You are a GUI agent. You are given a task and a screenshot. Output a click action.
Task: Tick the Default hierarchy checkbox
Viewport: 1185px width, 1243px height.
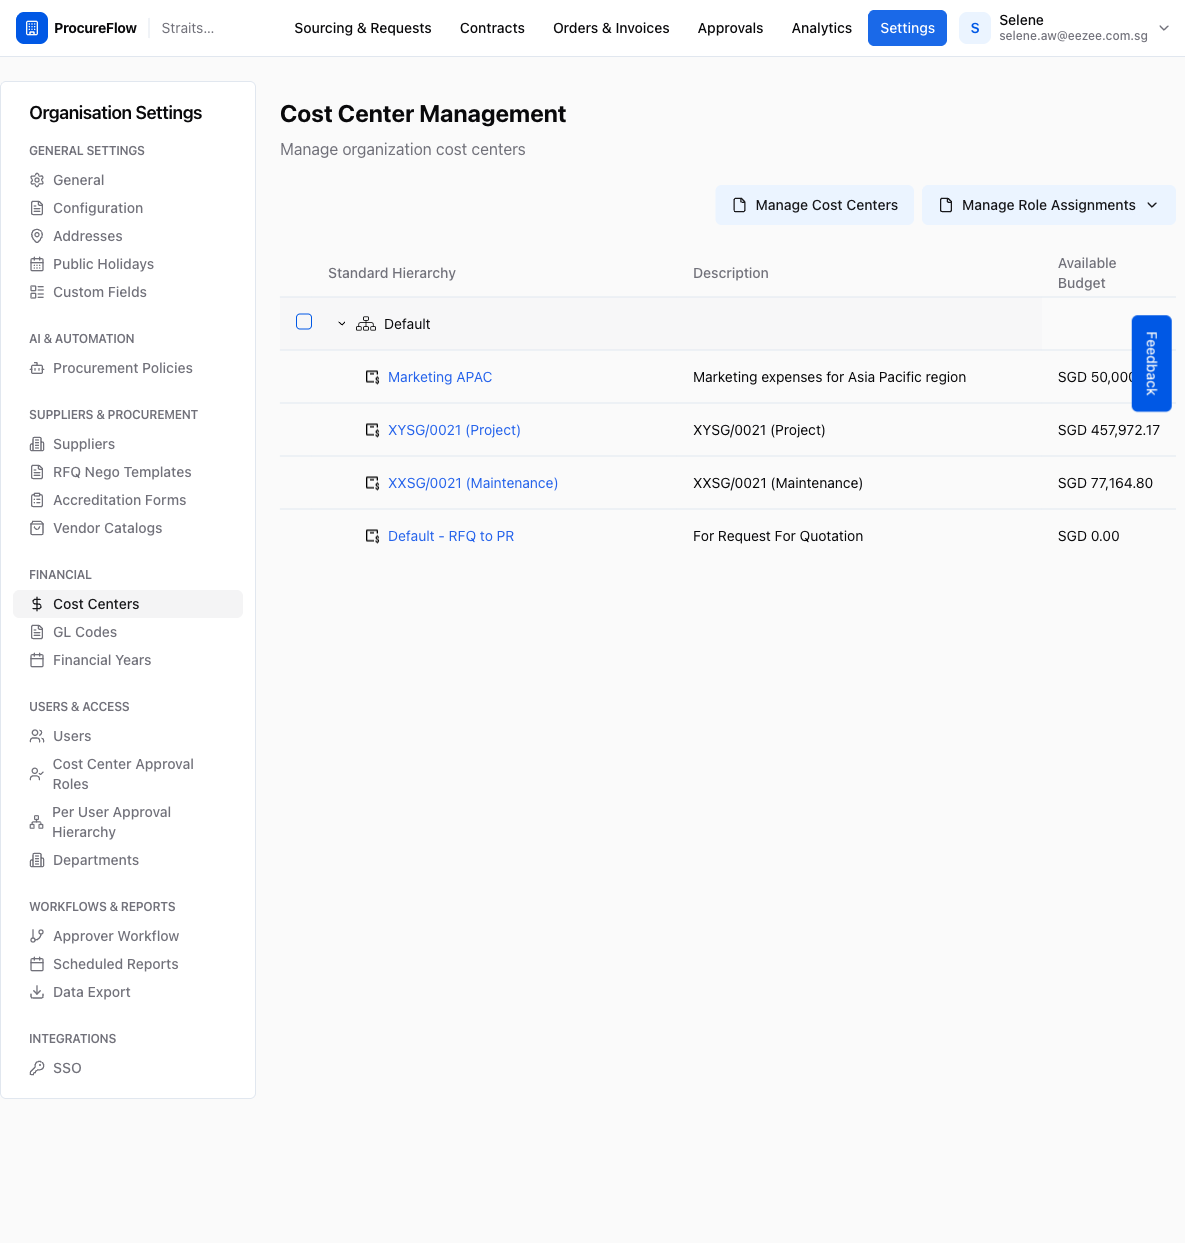click(304, 322)
